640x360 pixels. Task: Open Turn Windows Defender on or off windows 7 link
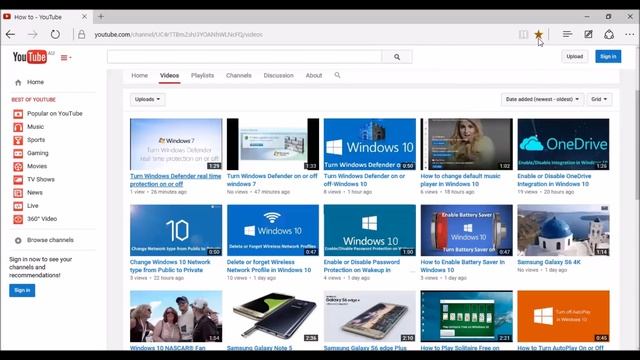coord(272,180)
